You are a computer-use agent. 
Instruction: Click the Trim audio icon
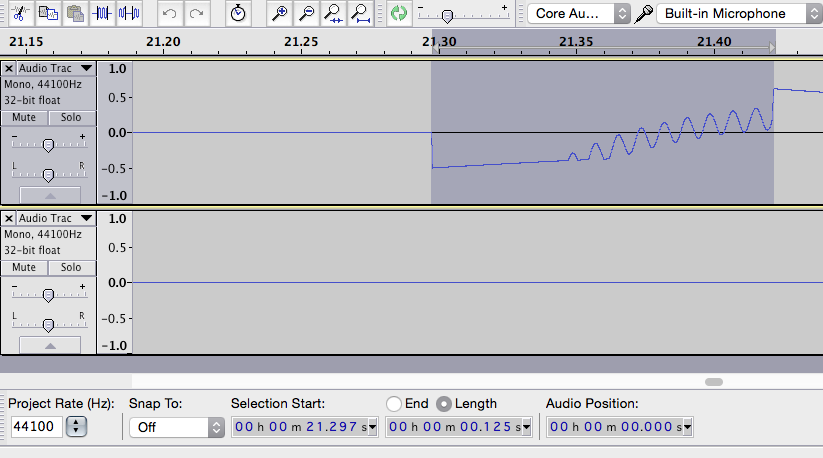102,13
